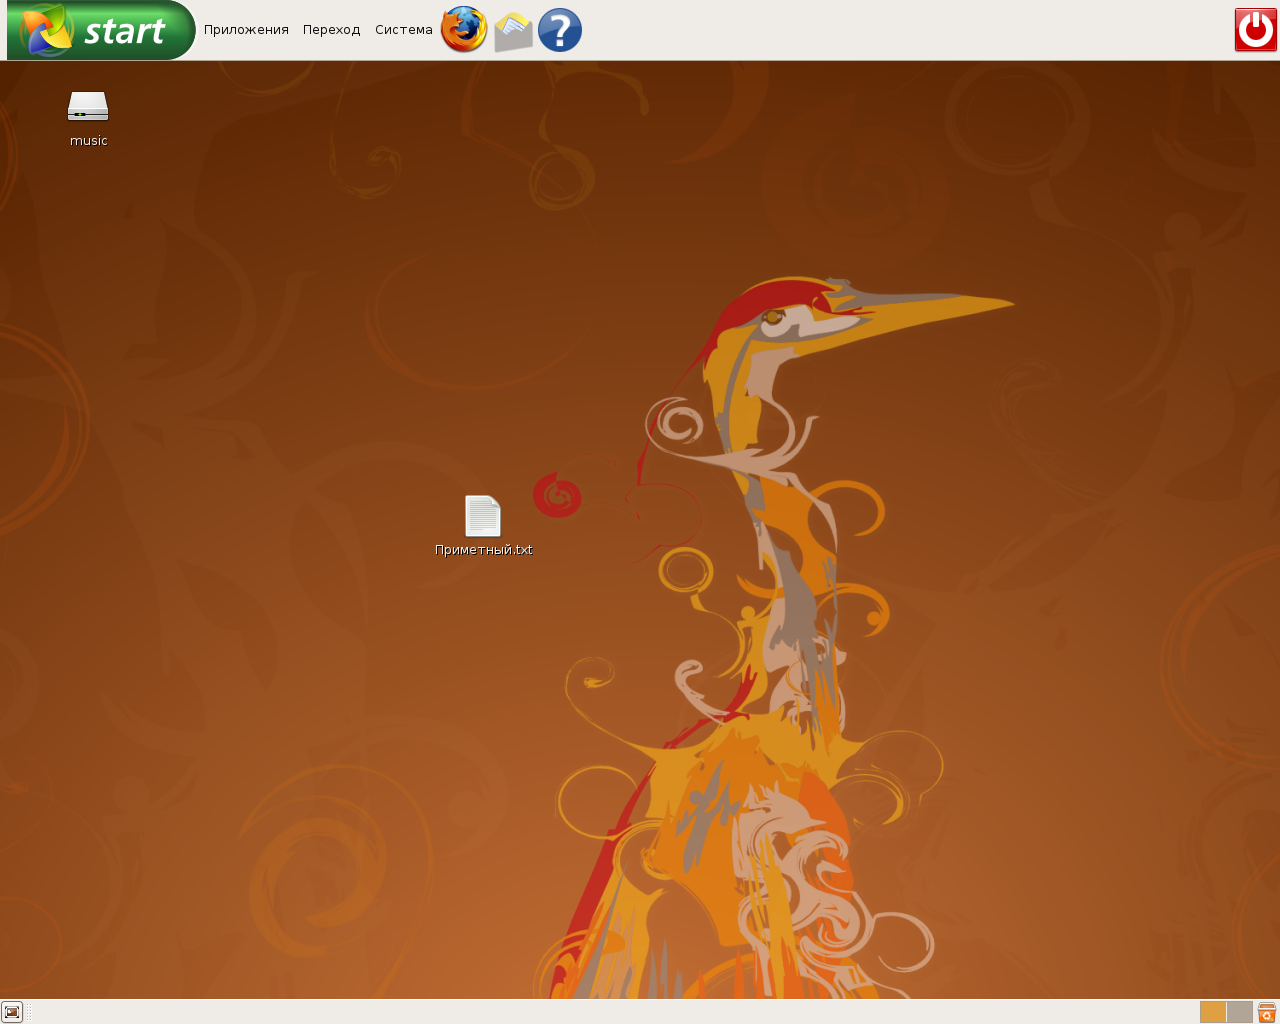Open the green start button

101,30
